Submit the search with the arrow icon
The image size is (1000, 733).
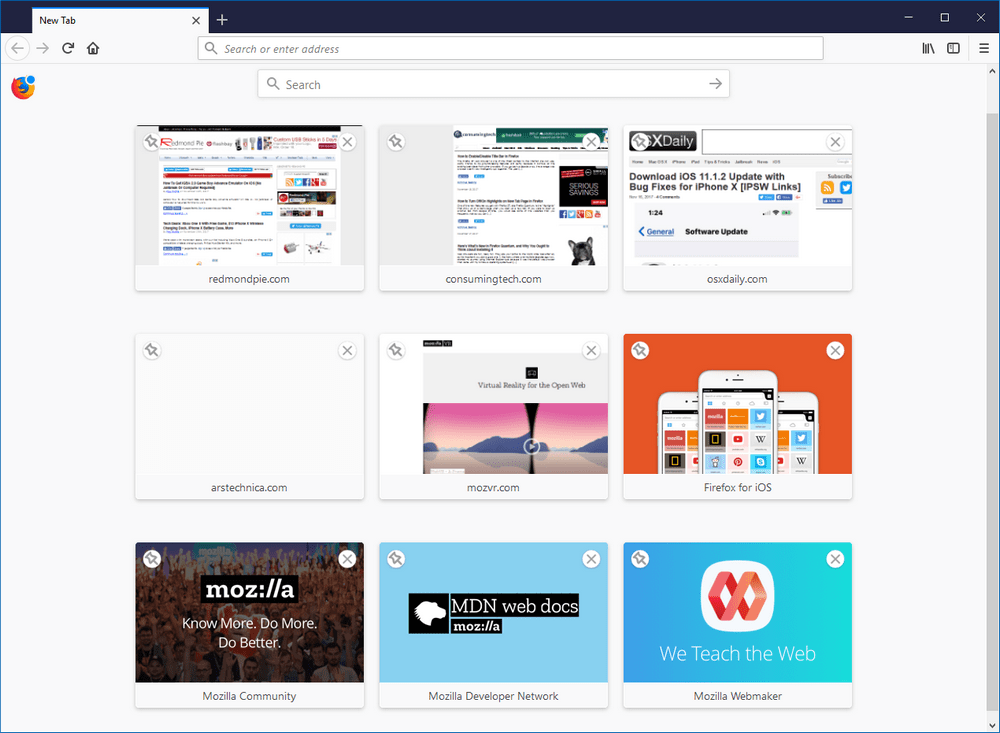click(715, 84)
